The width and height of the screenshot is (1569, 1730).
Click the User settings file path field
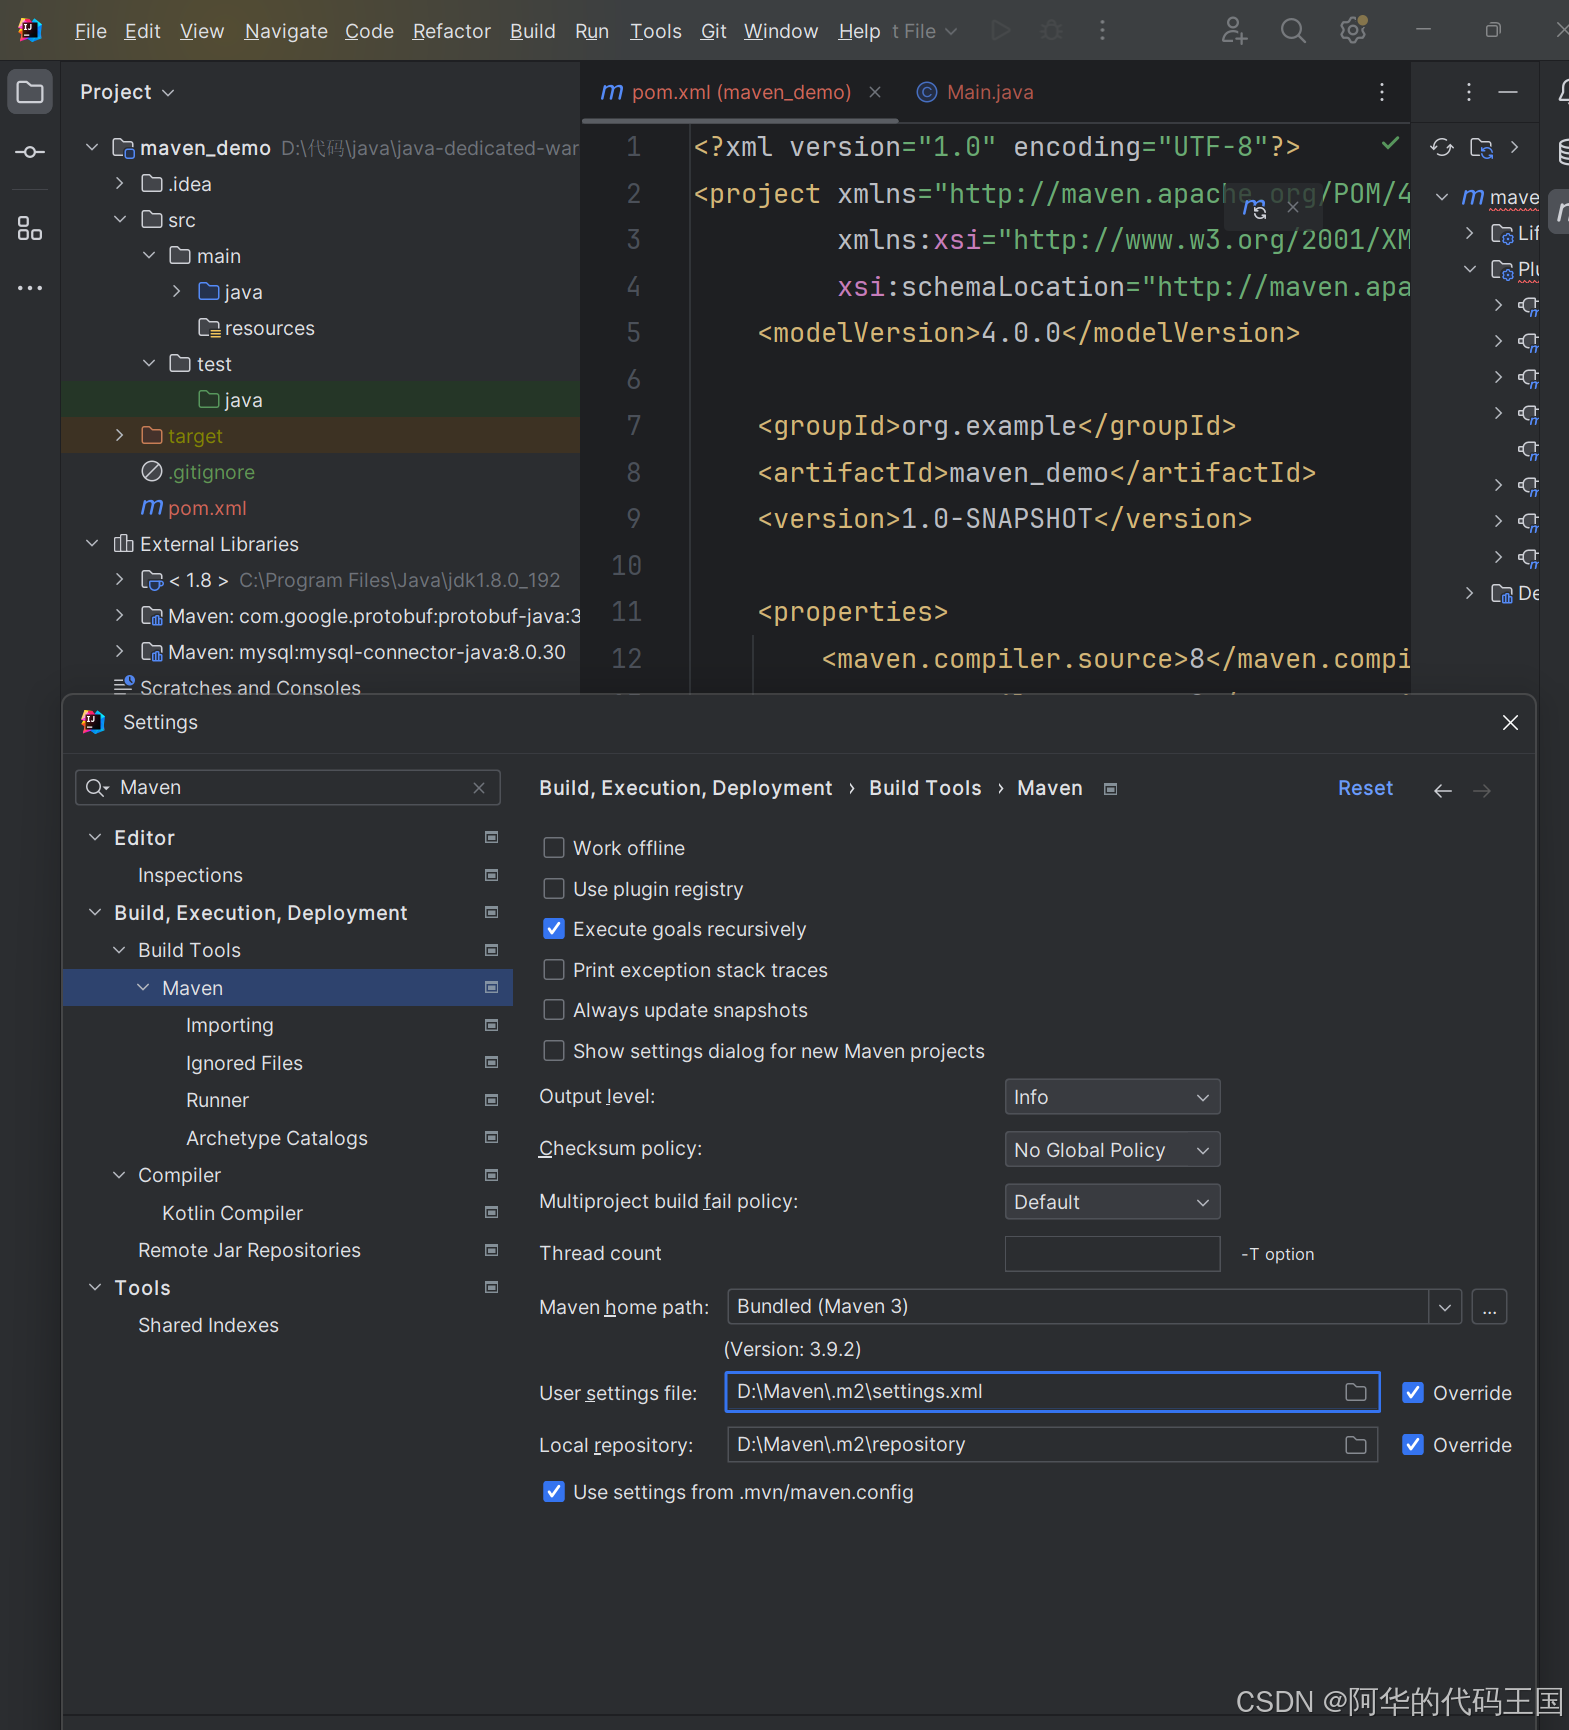[x=1052, y=1392]
